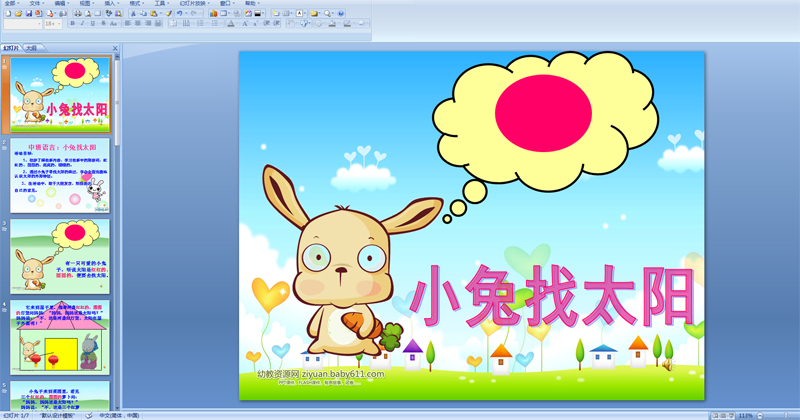
Task: Undo the last action with the blue arrow
Action: [x=180, y=13]
